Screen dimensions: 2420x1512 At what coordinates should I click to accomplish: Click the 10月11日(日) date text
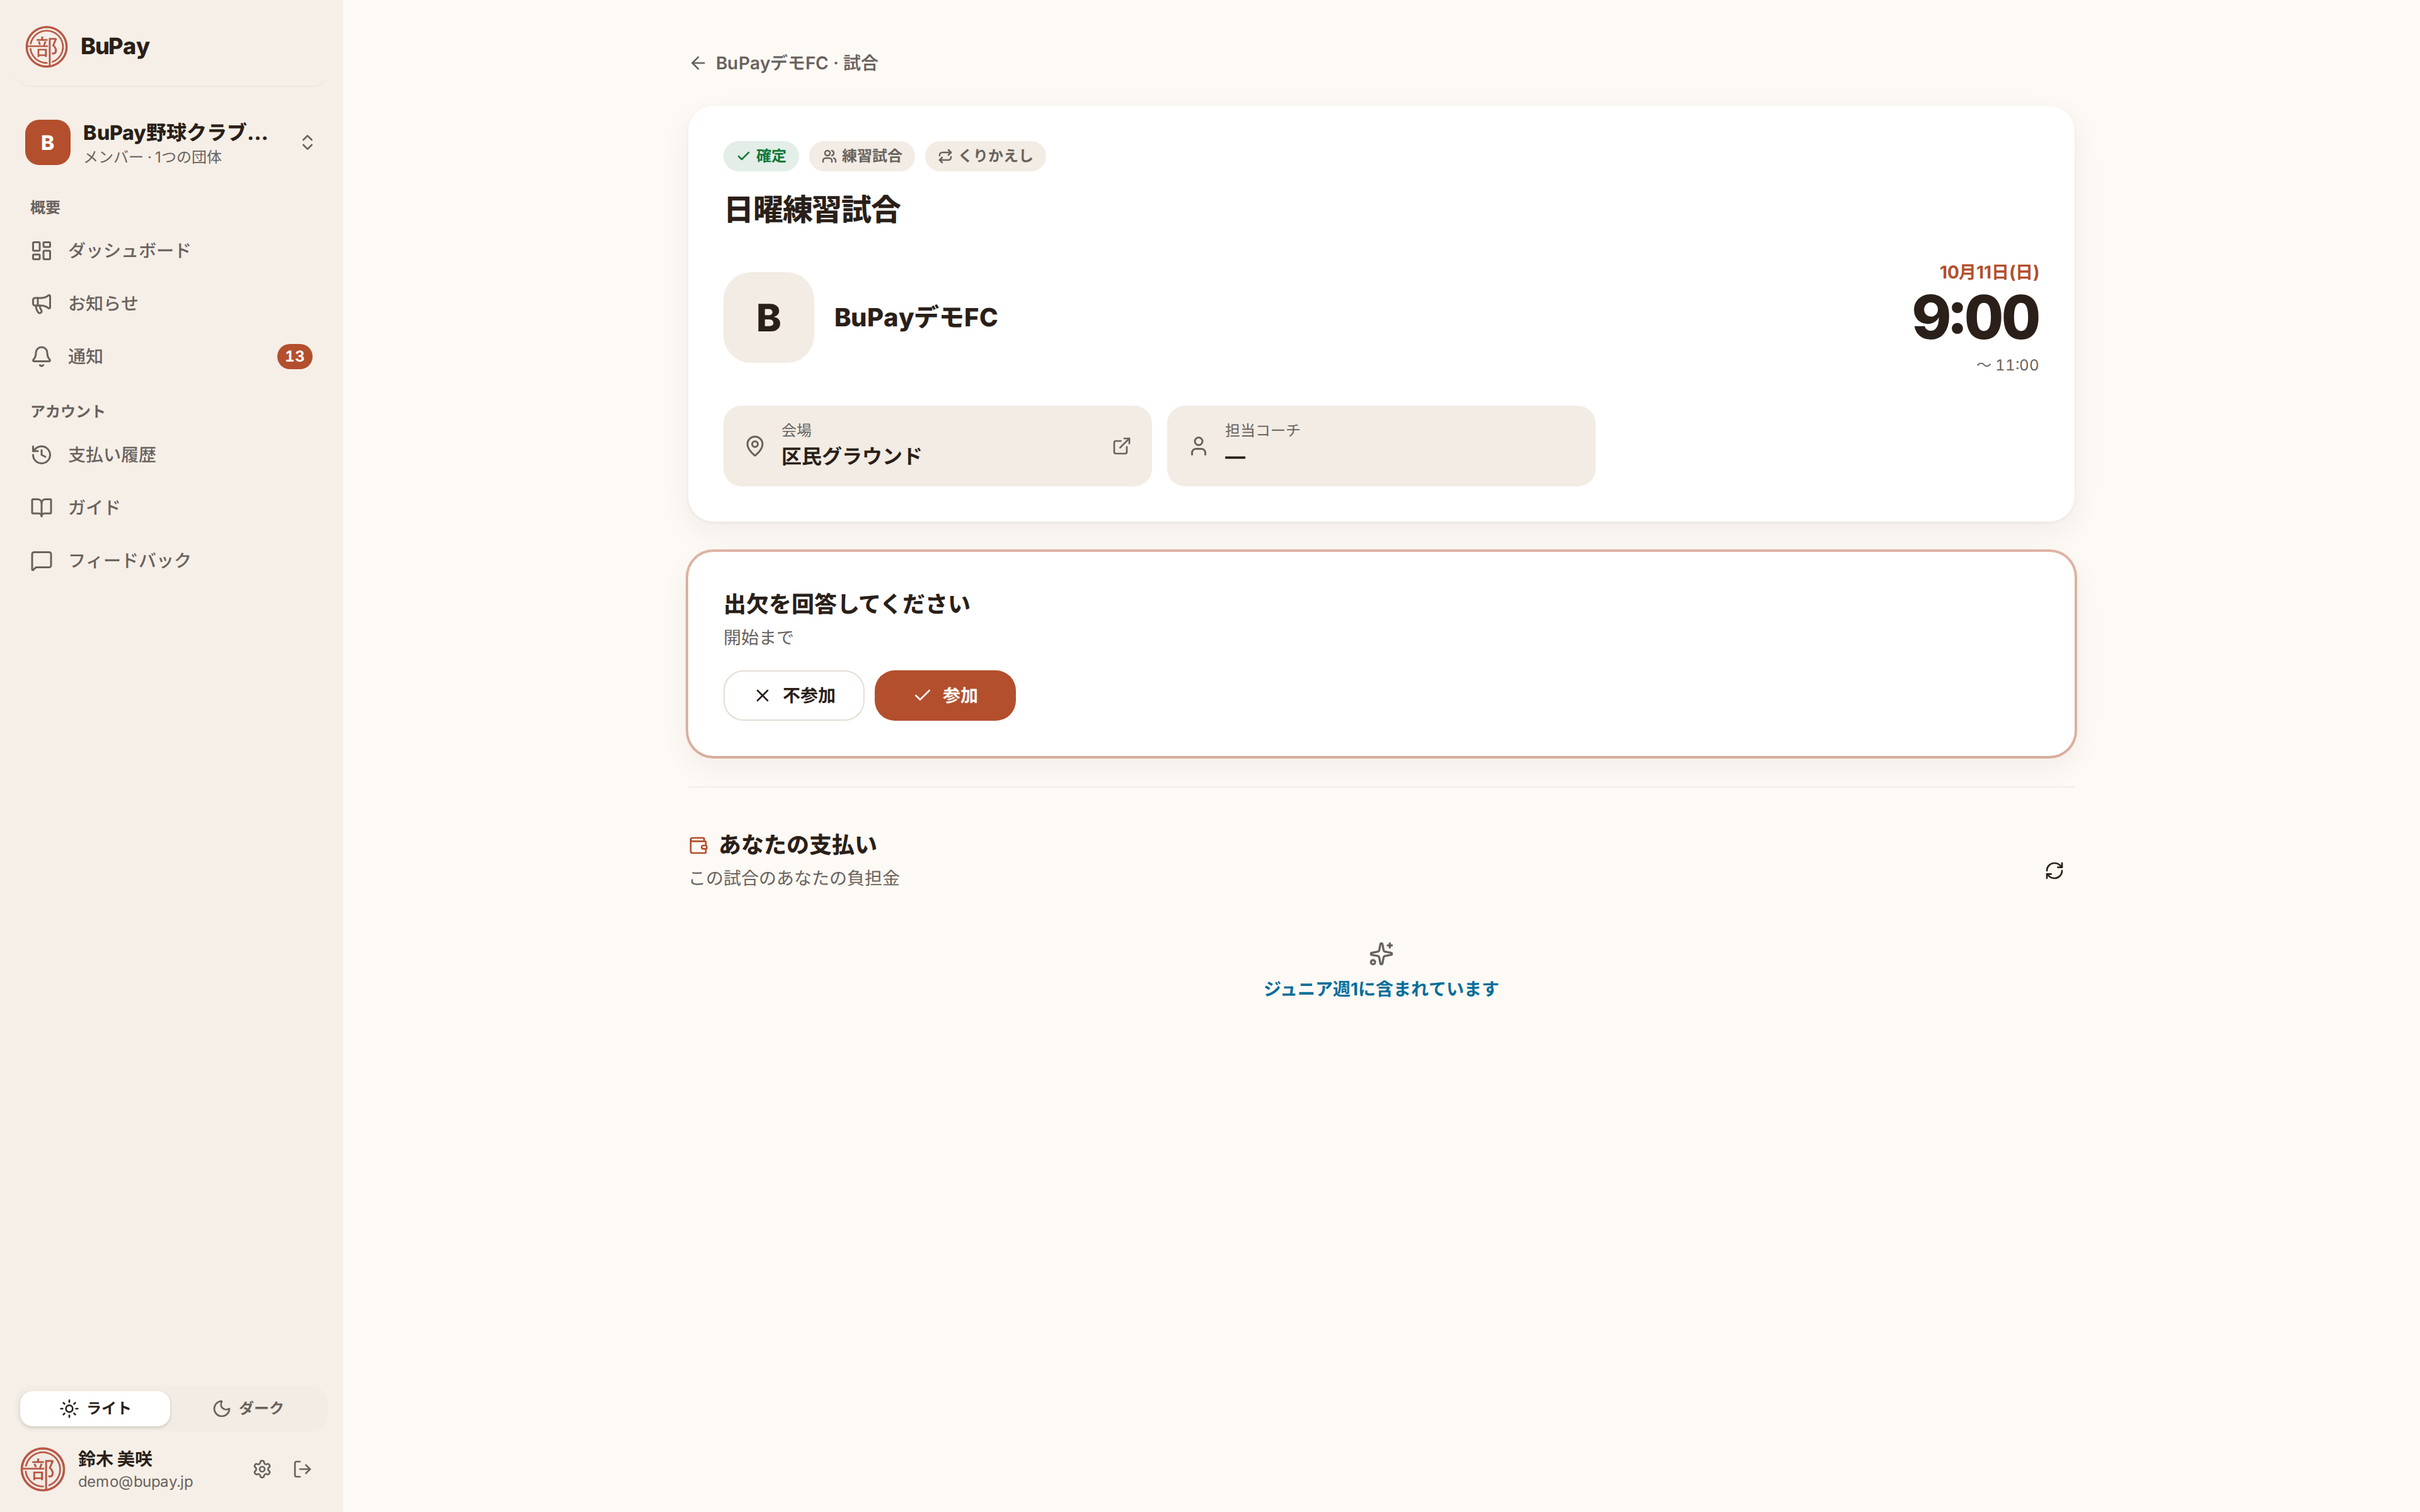point(1989,272)
